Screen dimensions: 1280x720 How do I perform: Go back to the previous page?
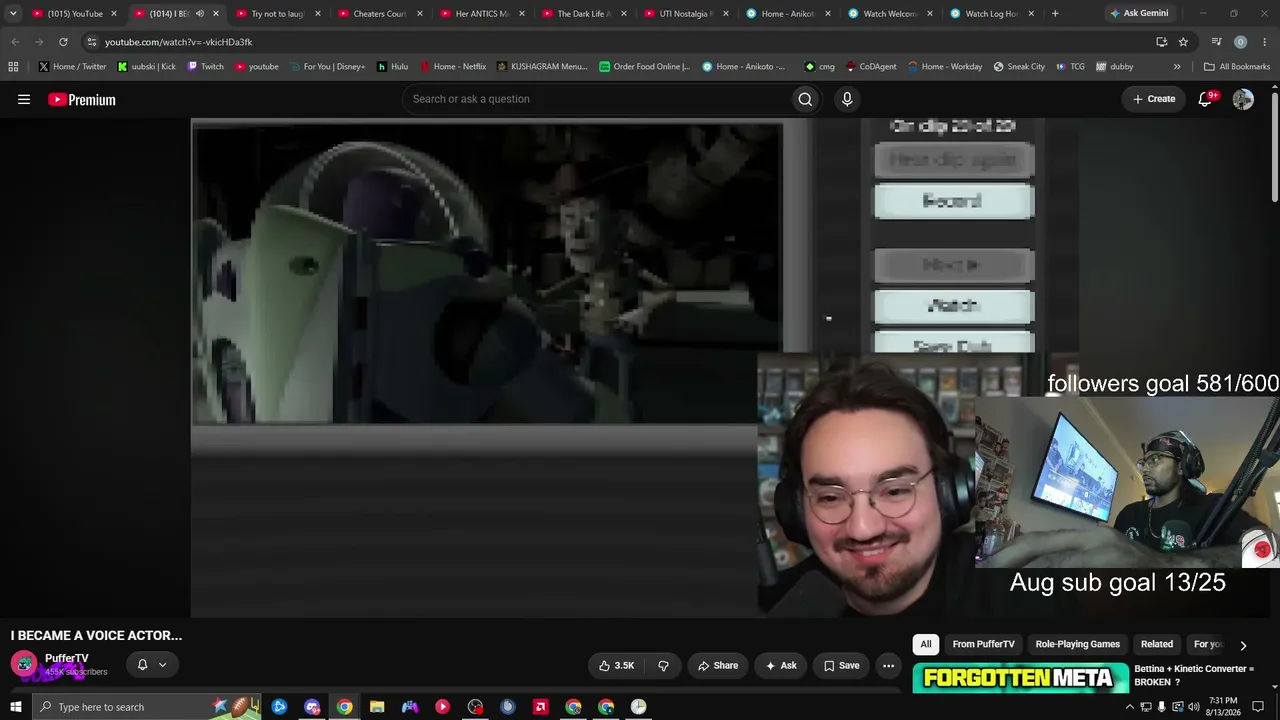point(15,42)
